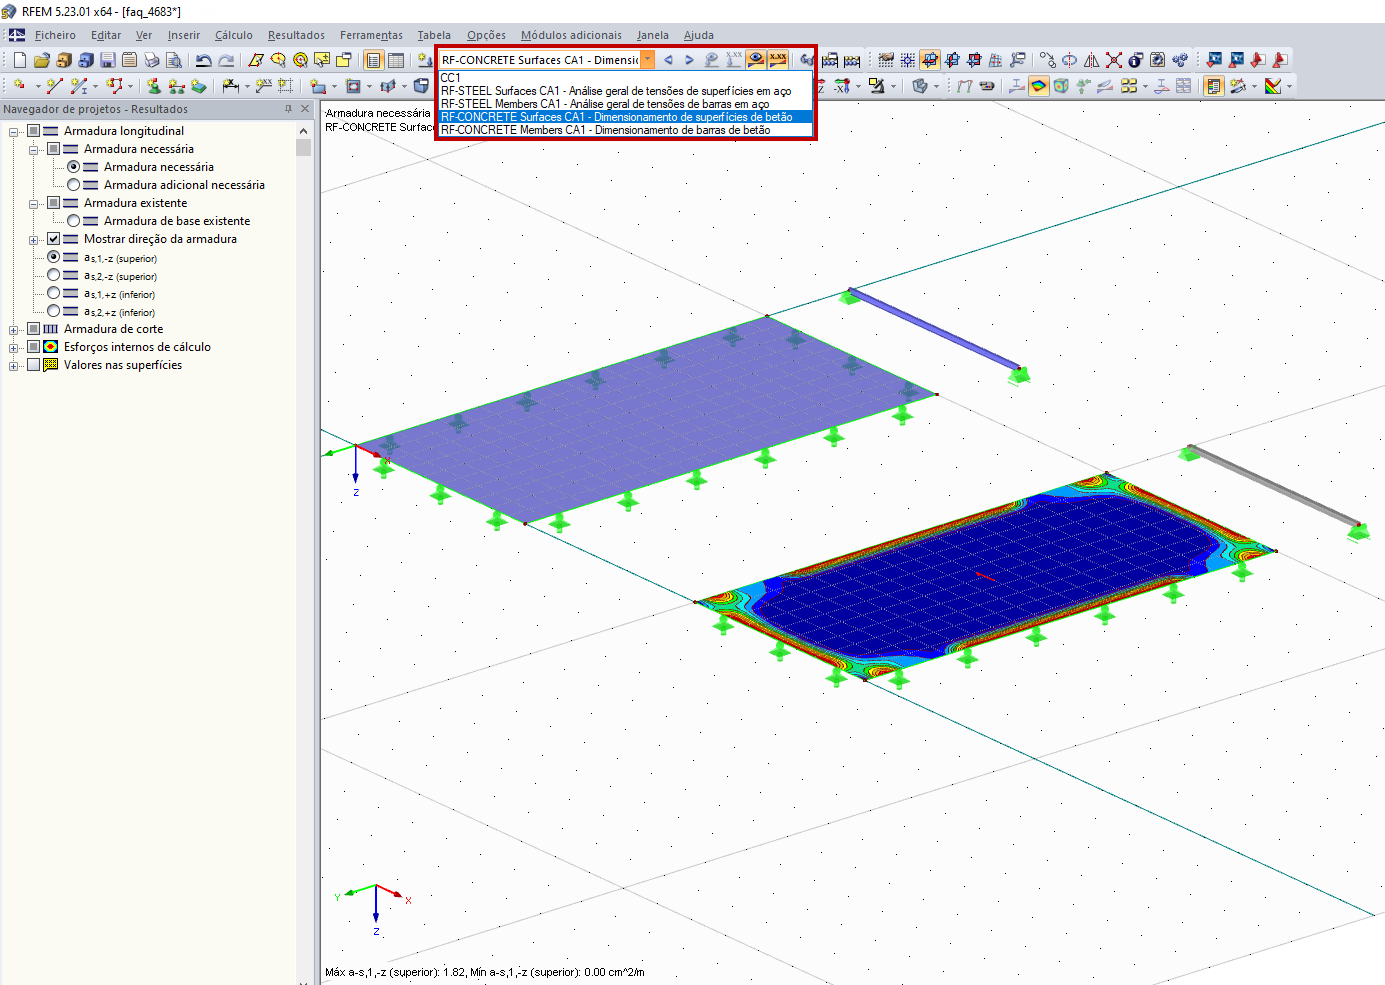The height and width of the screenshot is (985, 1385).
Task: Enable the Valores nas superfícies checkbox
Action: point(33,365)
